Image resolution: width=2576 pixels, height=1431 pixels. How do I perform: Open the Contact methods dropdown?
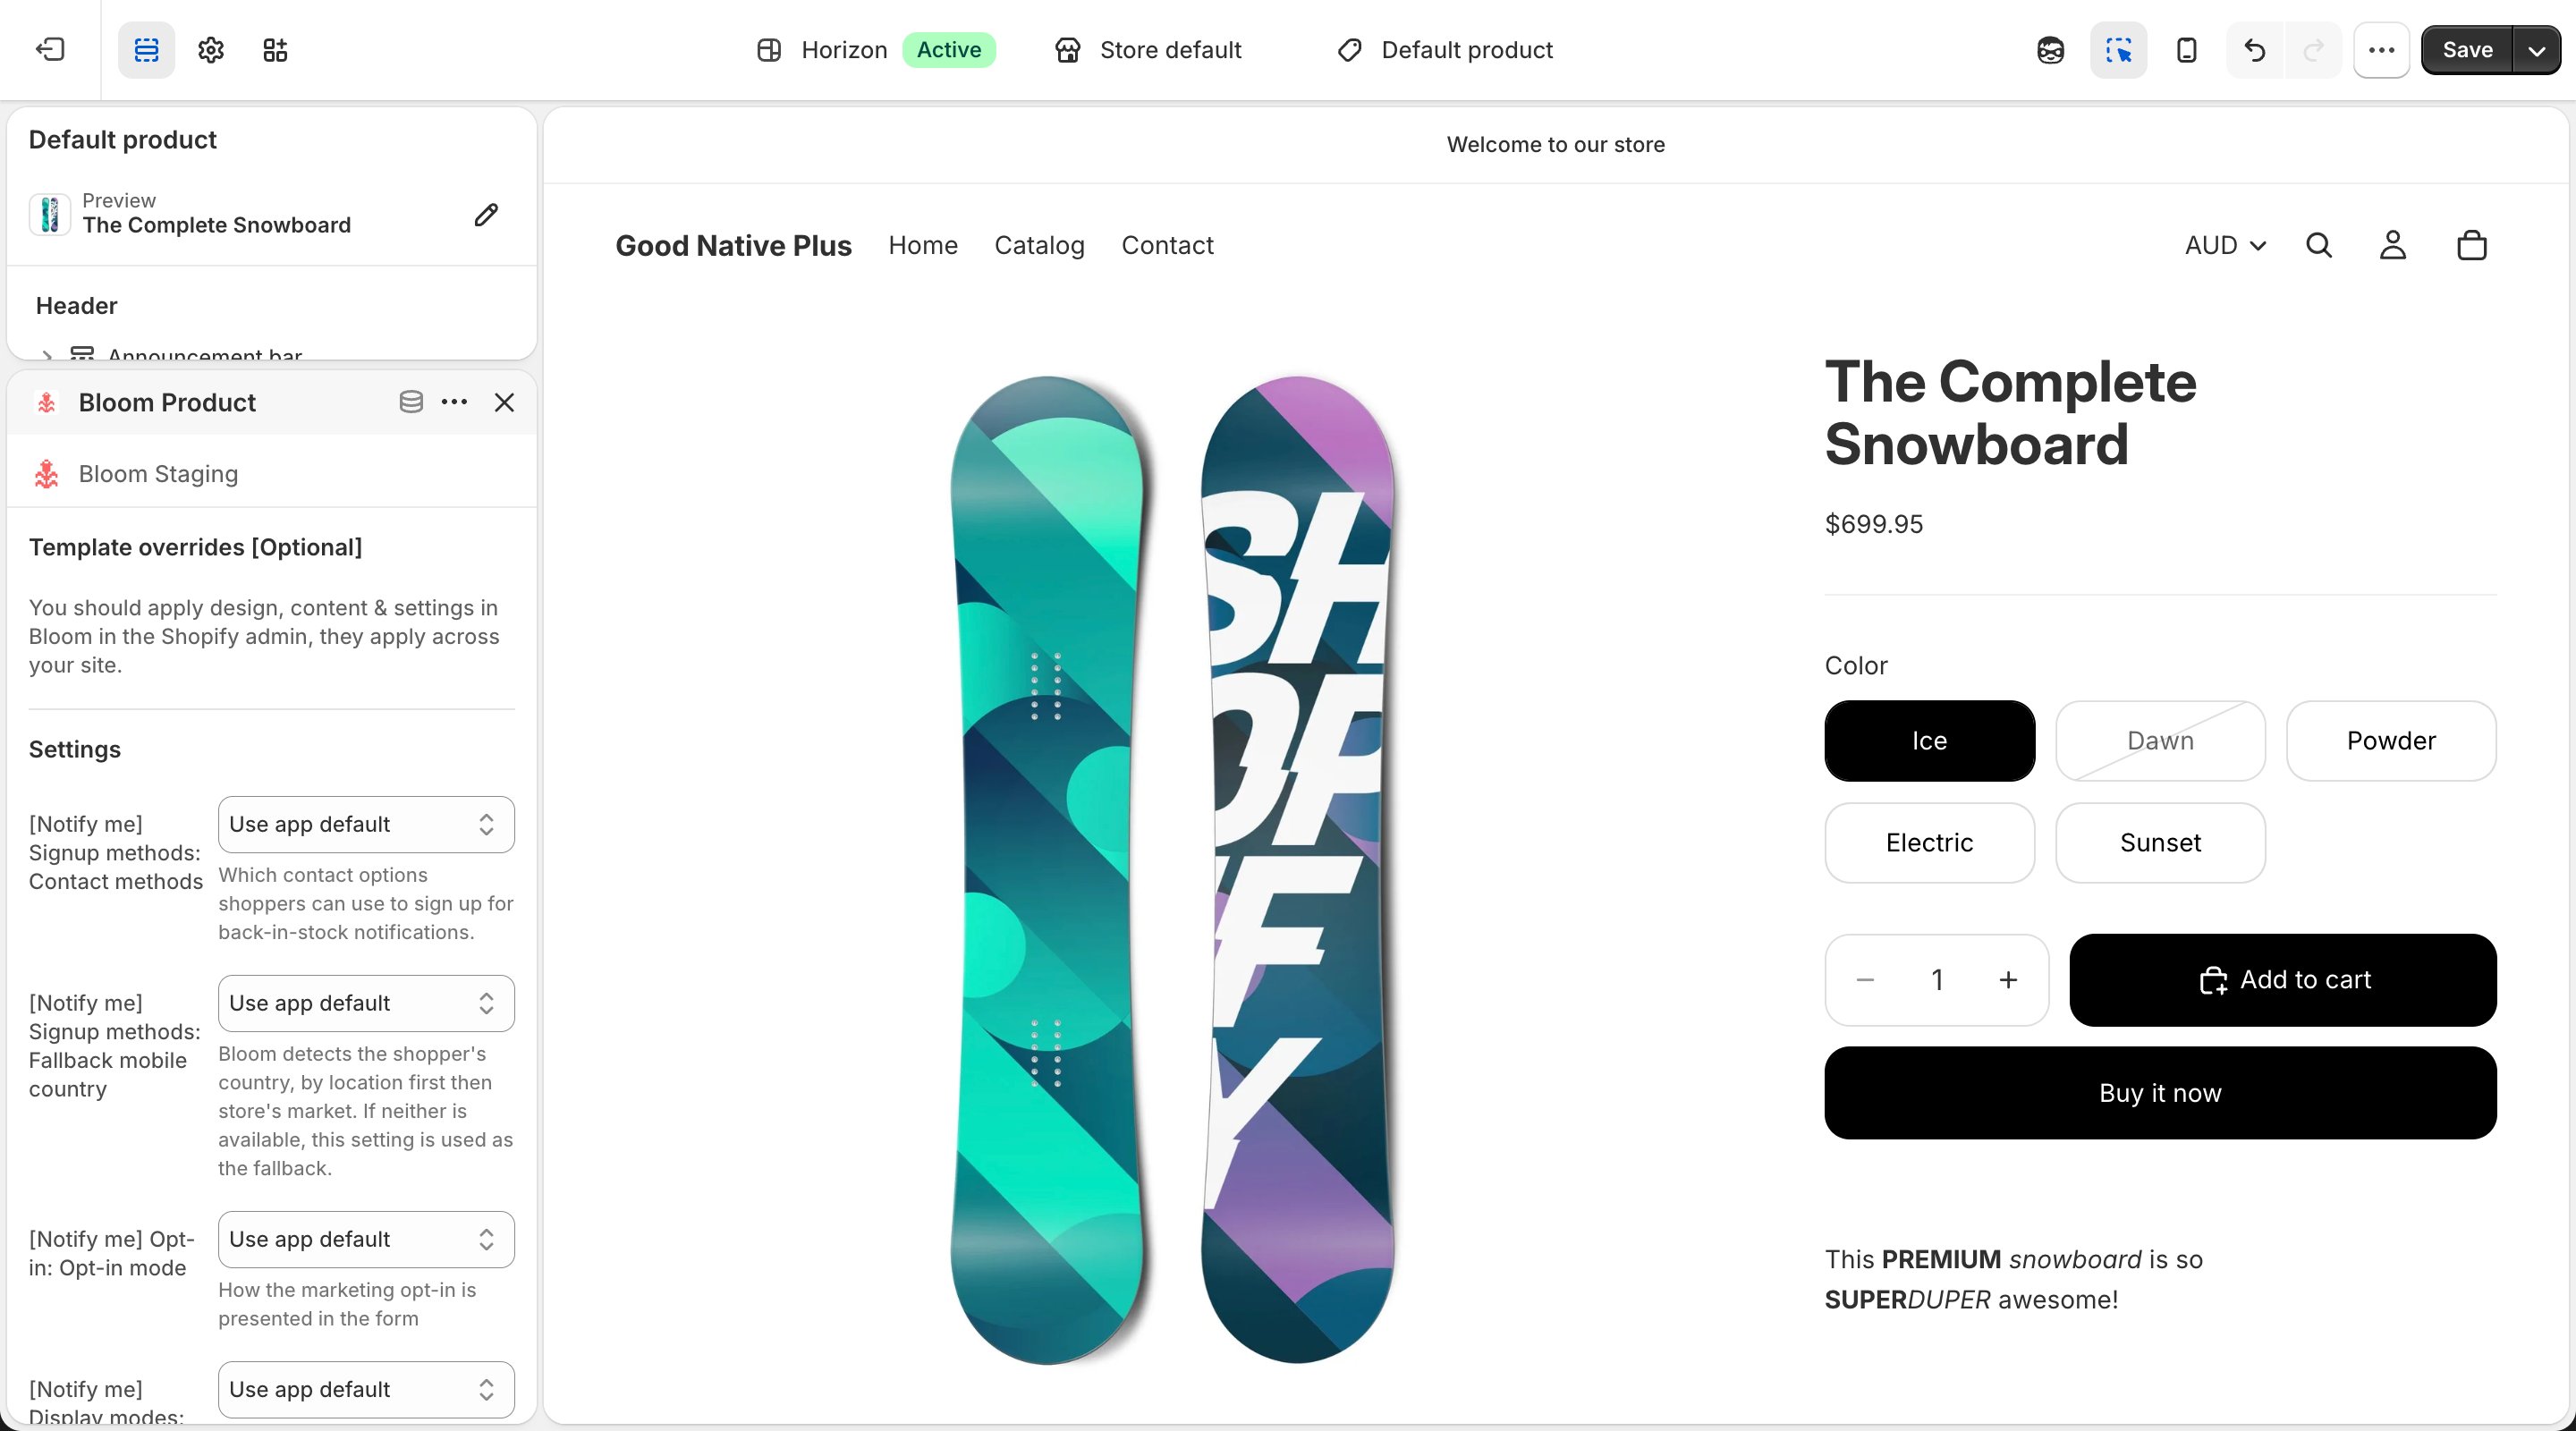pos(366,824)
